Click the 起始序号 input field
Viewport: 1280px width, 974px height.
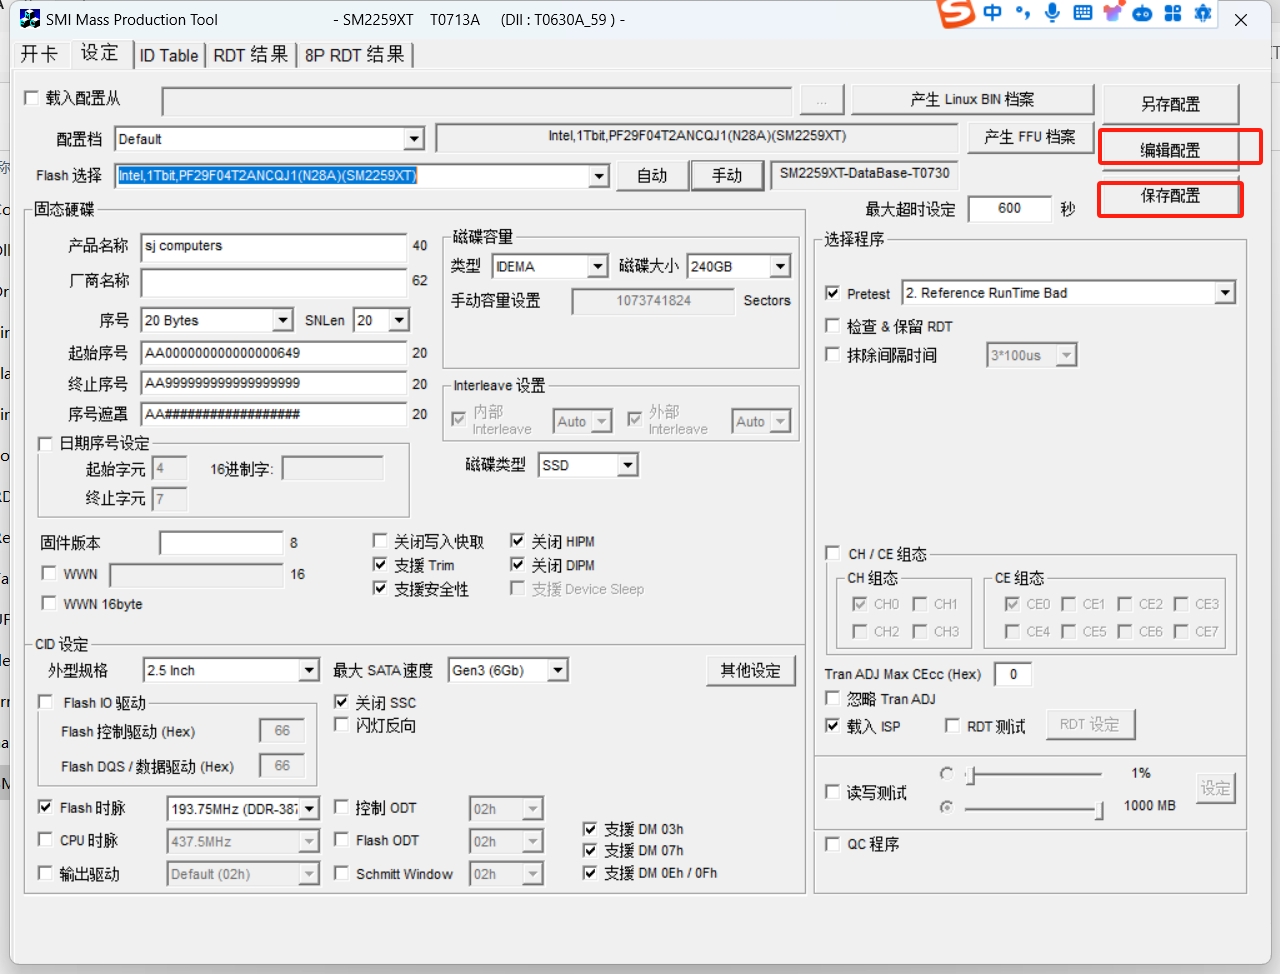[274, 353]
